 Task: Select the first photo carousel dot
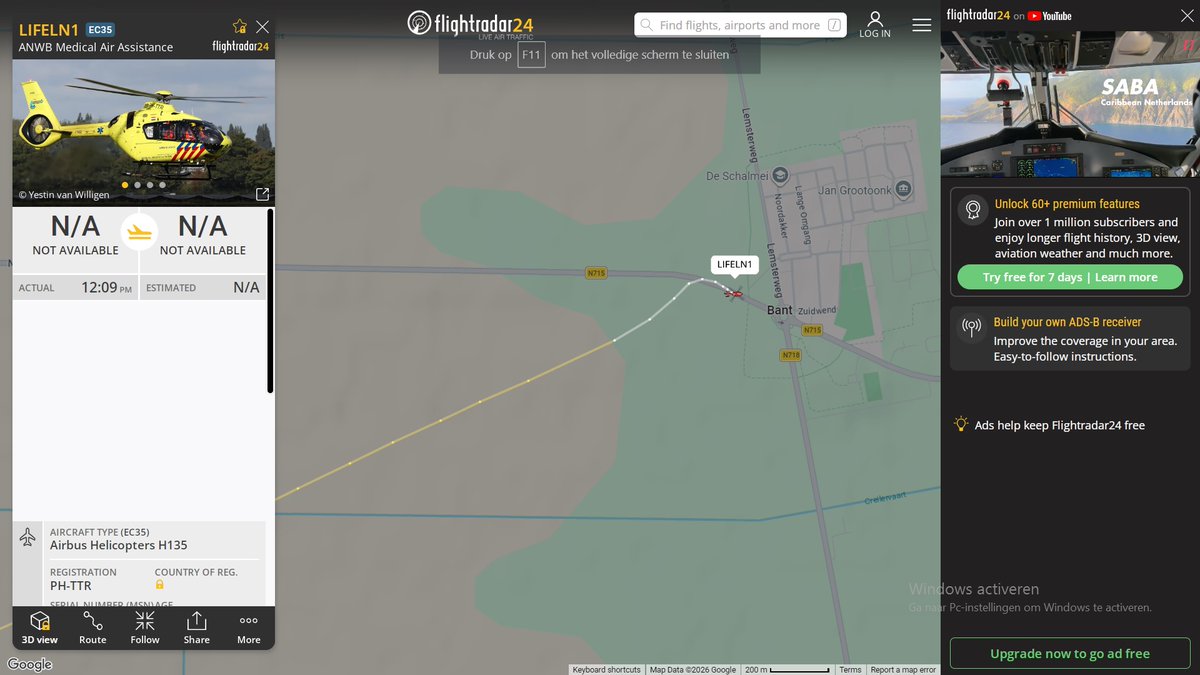(x=125, y=185)
